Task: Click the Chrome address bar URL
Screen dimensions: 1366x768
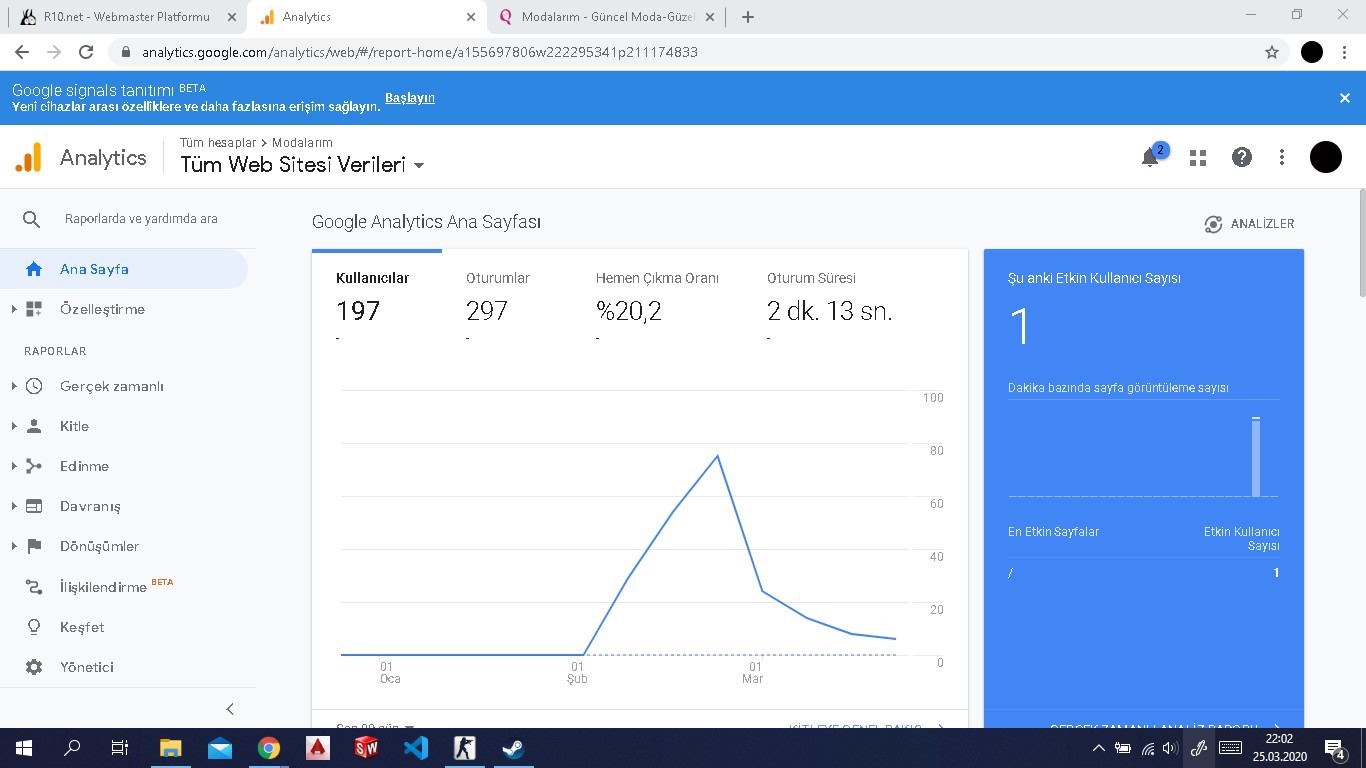Action: pos(420,52)
